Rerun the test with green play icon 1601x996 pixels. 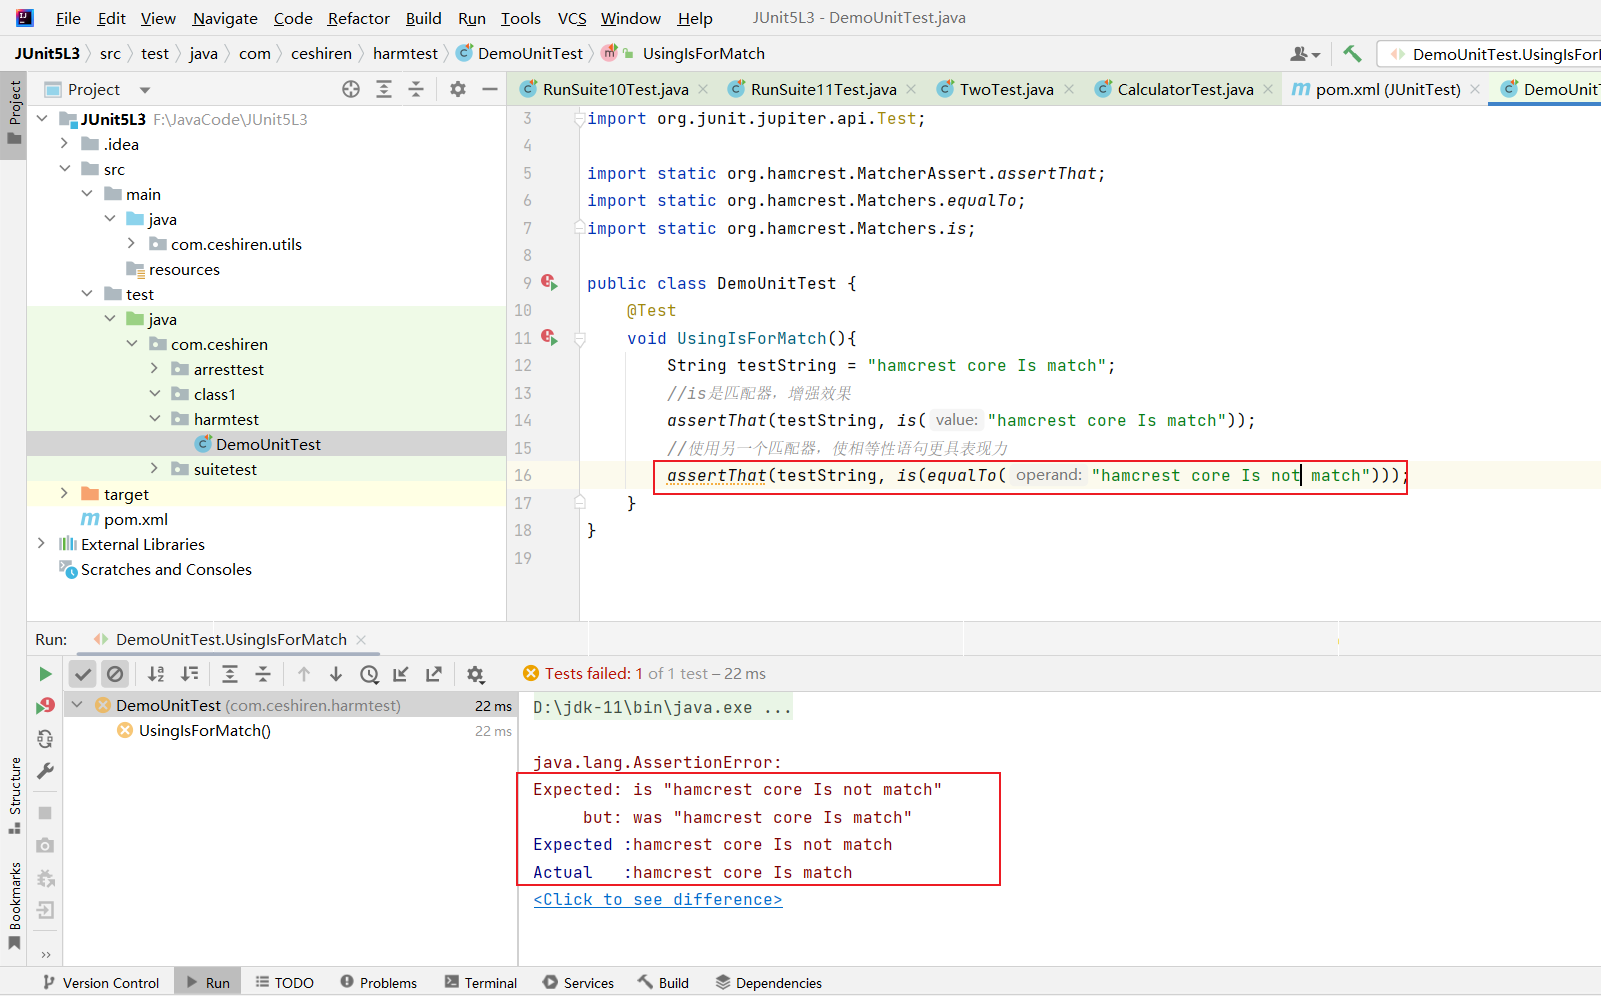point(45,674)
